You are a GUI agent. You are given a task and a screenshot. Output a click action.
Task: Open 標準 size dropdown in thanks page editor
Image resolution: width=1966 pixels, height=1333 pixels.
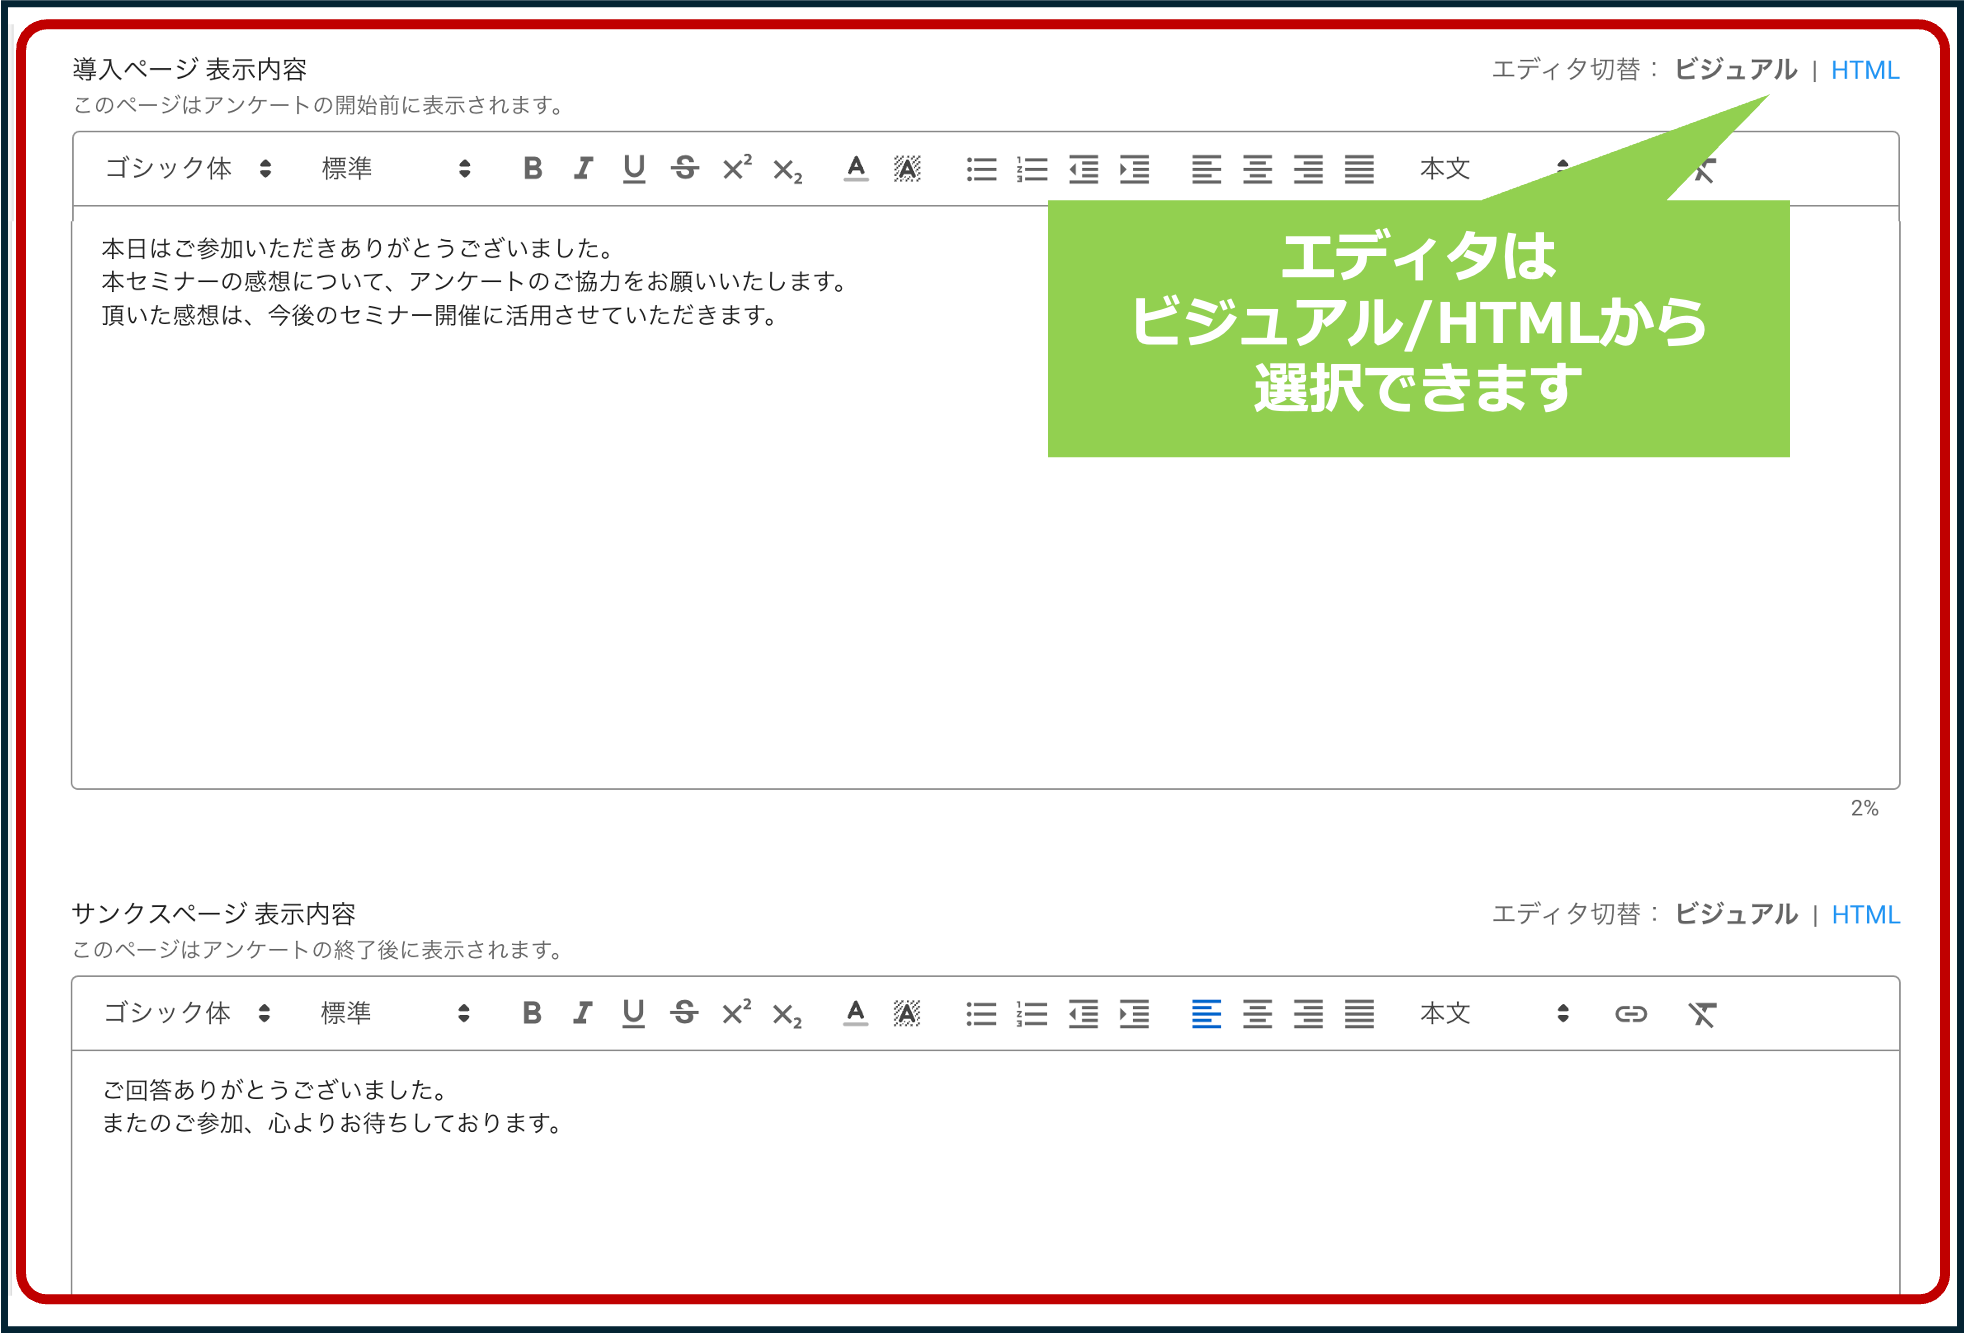click(395, 1013)
